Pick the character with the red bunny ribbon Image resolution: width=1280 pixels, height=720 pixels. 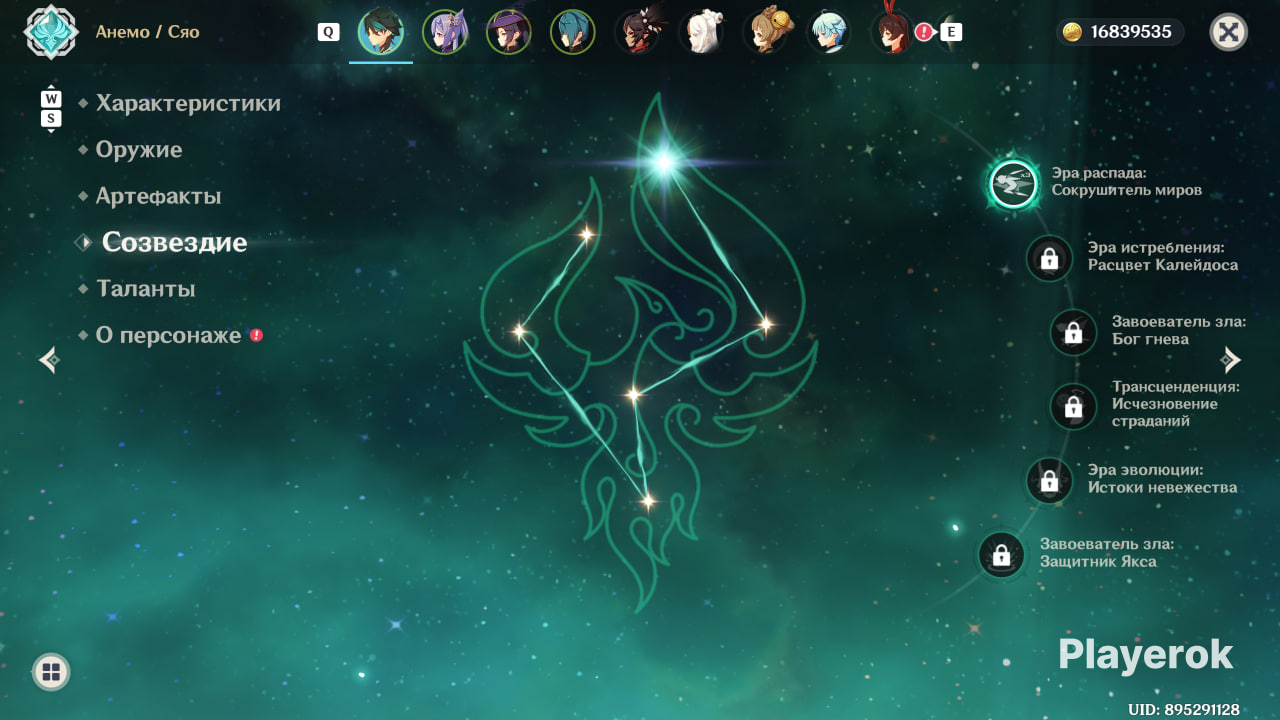pos(891,32)
